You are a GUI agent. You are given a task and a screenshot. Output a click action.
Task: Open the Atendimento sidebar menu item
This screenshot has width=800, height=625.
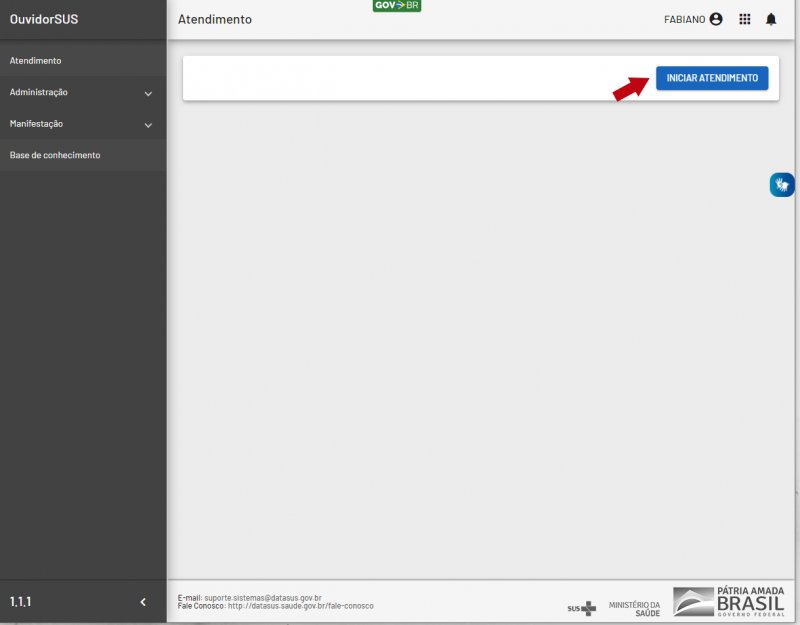point(36,61)
